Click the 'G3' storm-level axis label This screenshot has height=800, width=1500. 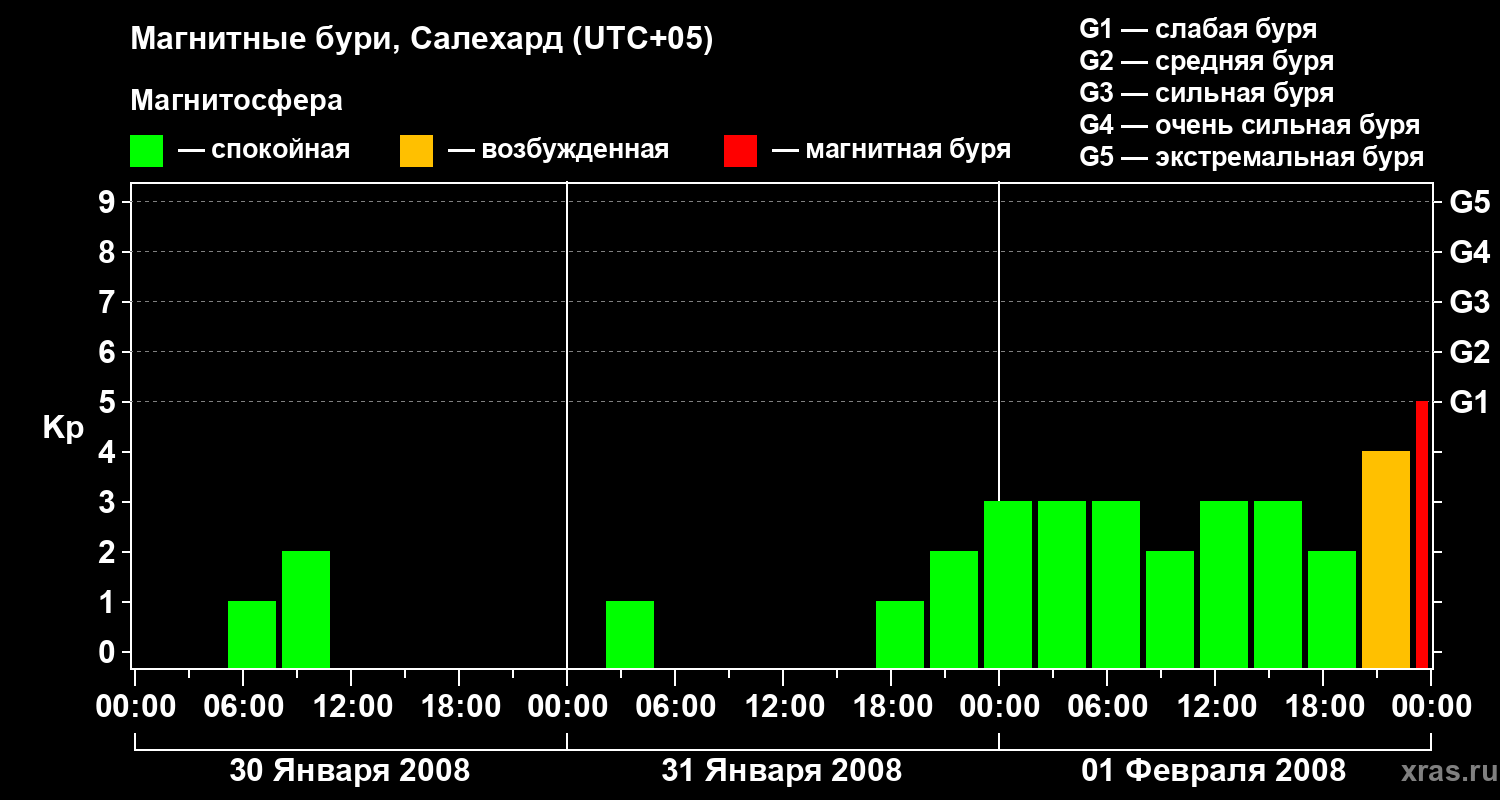pos(1470,302)
